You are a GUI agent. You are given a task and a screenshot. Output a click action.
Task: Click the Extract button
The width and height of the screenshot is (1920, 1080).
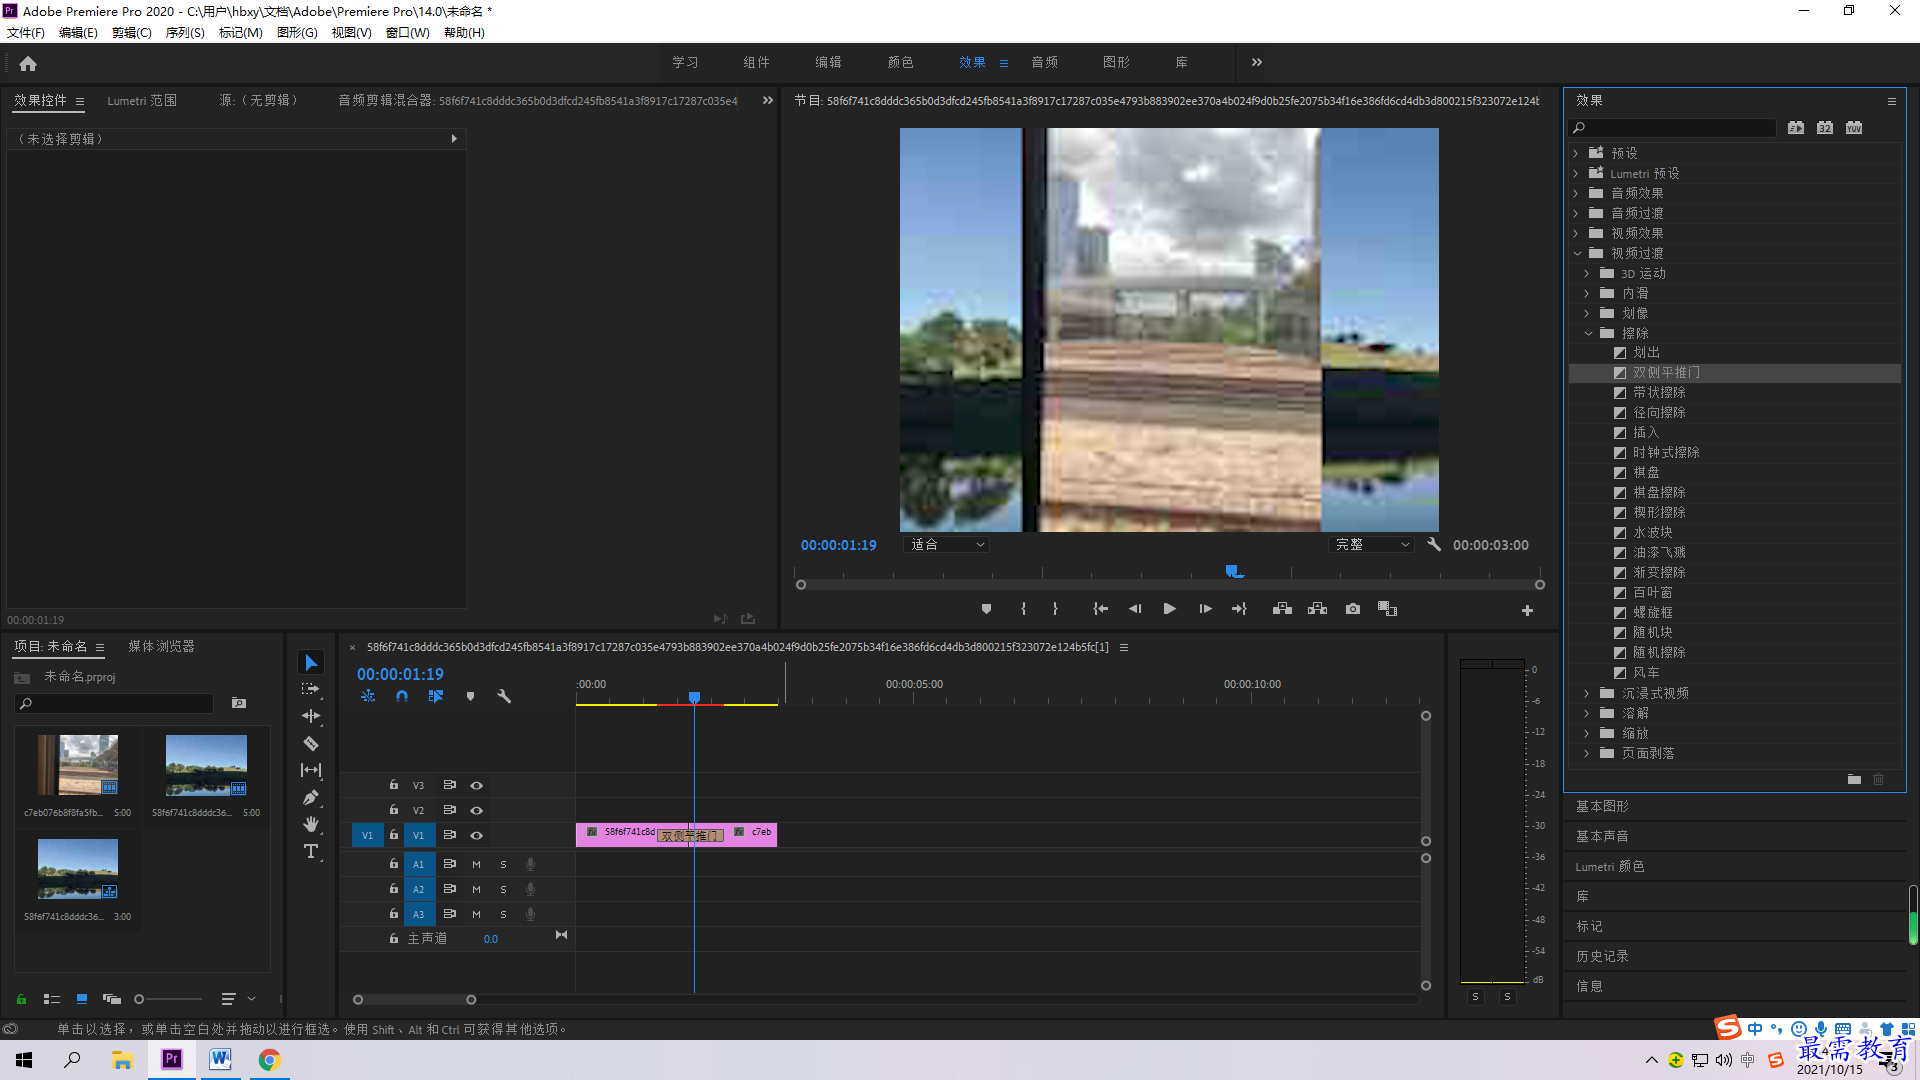[1317, 609]
